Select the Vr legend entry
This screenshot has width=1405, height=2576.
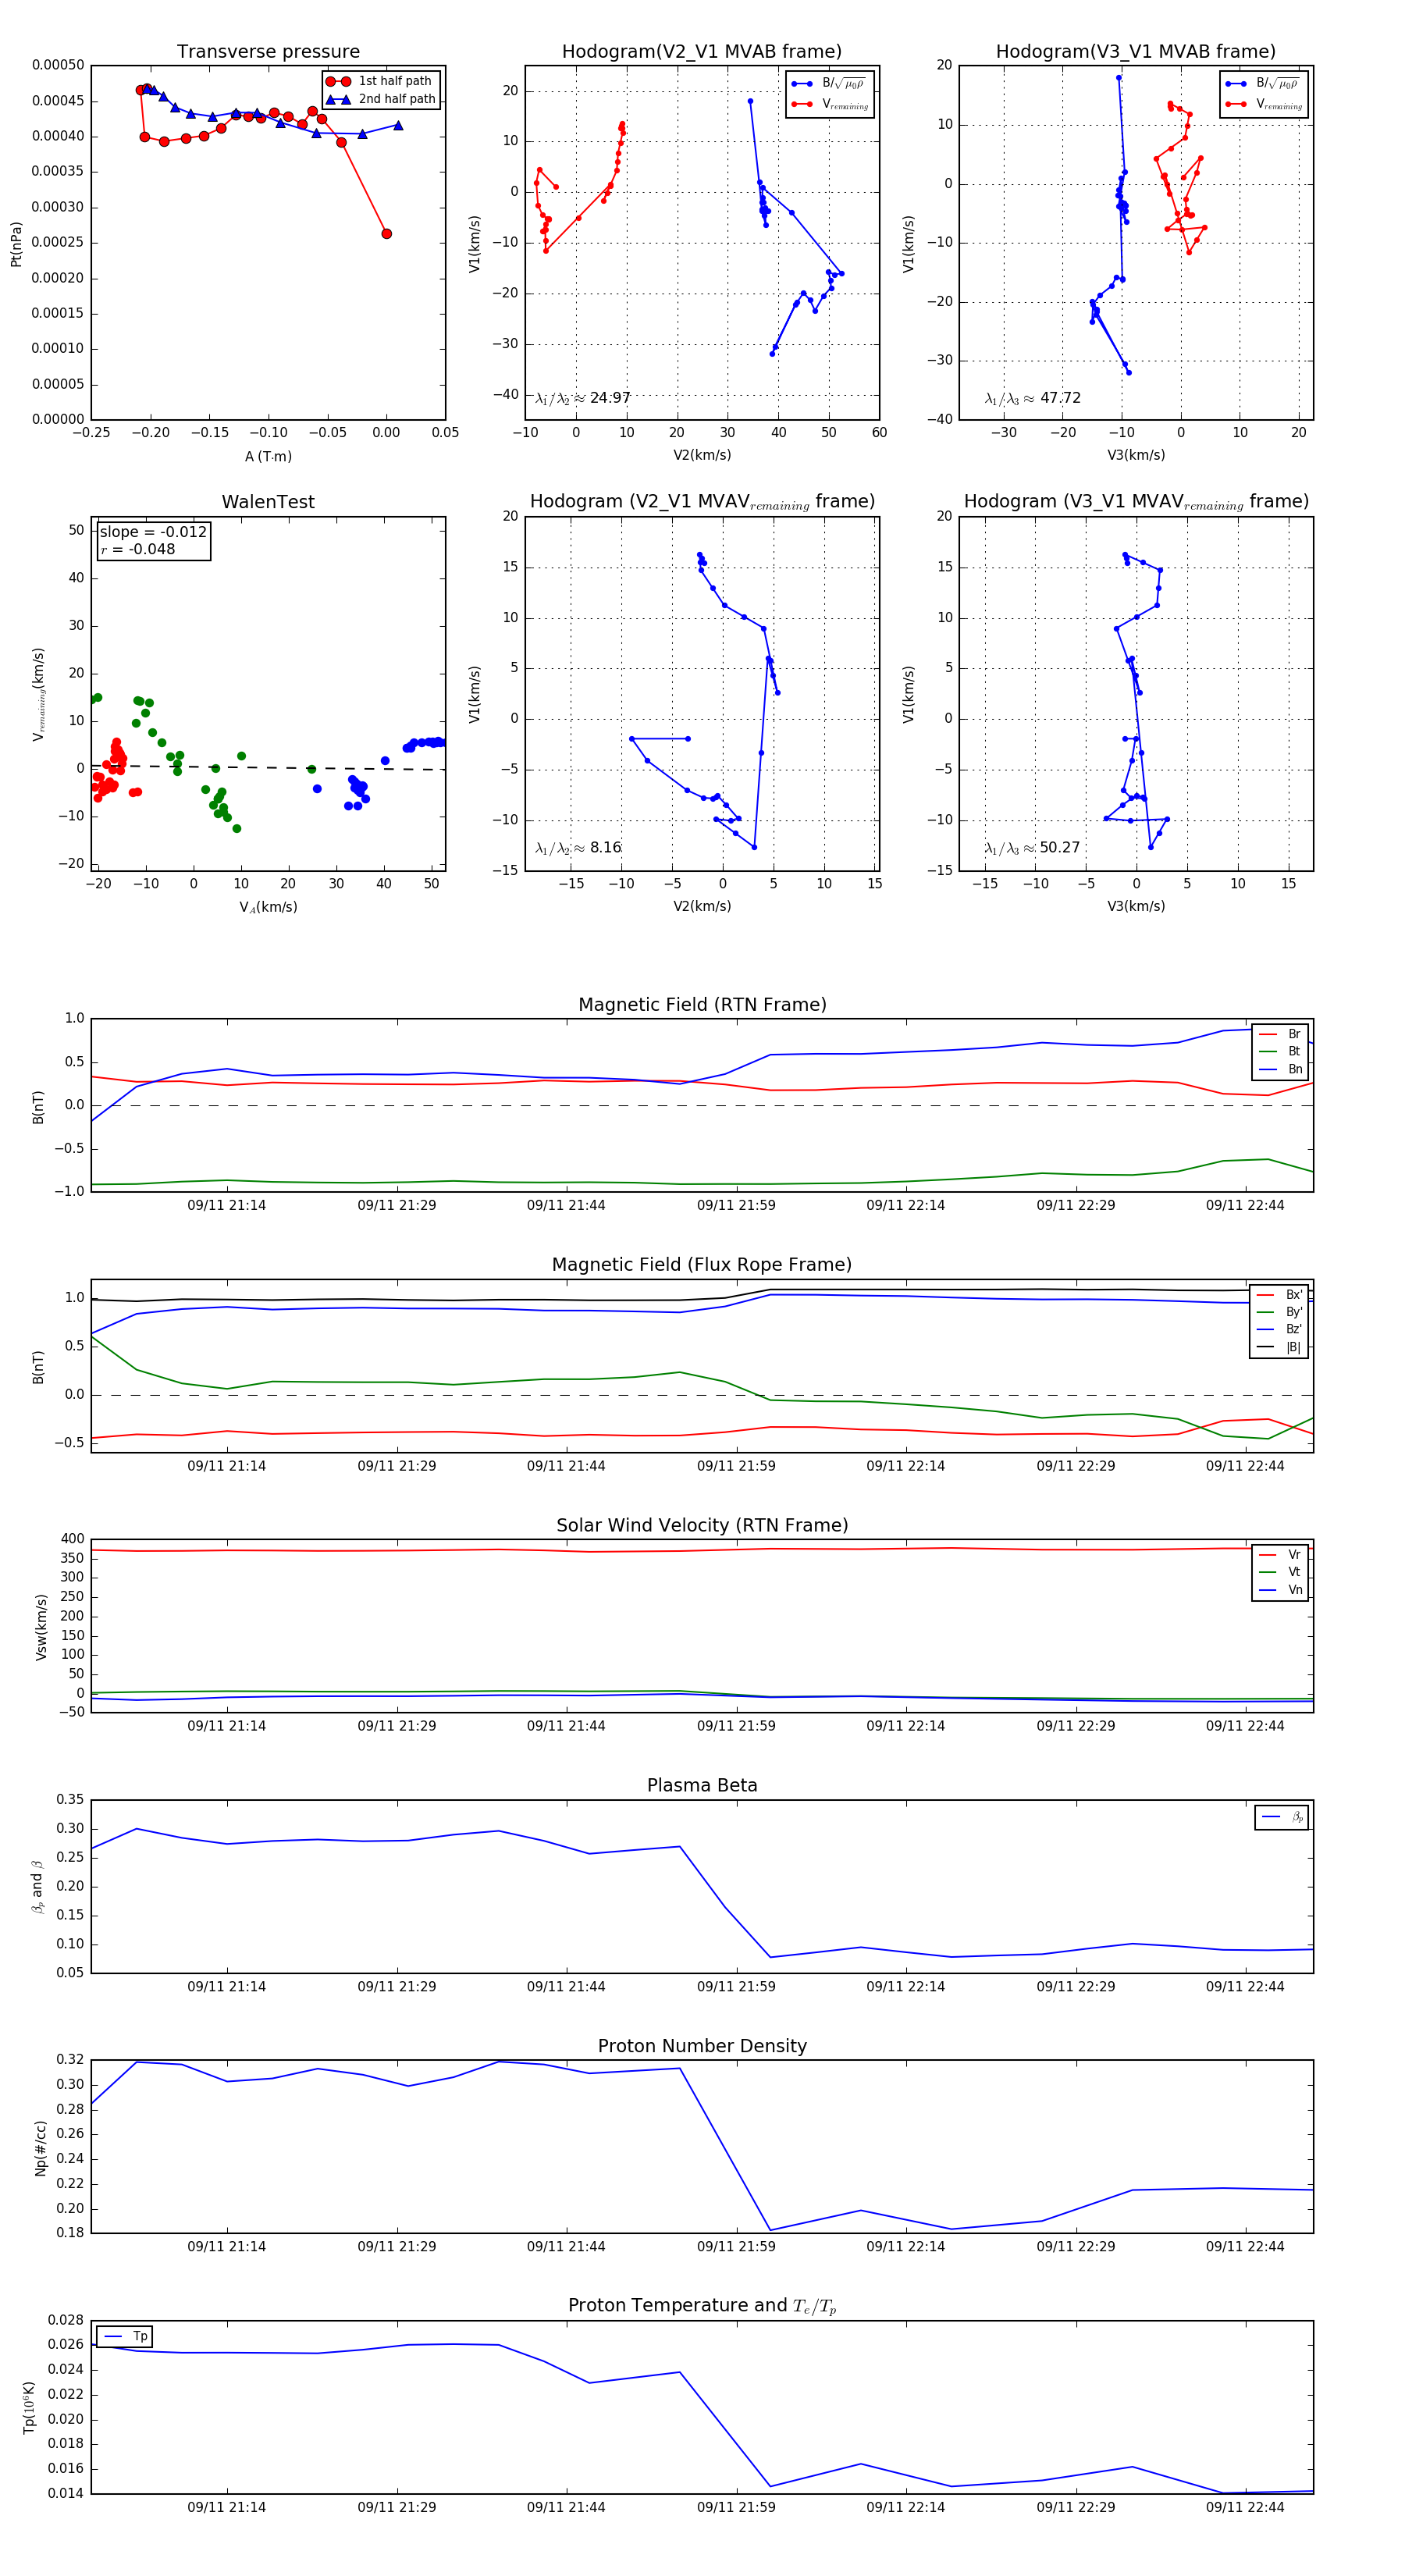pos(1280,1555)
